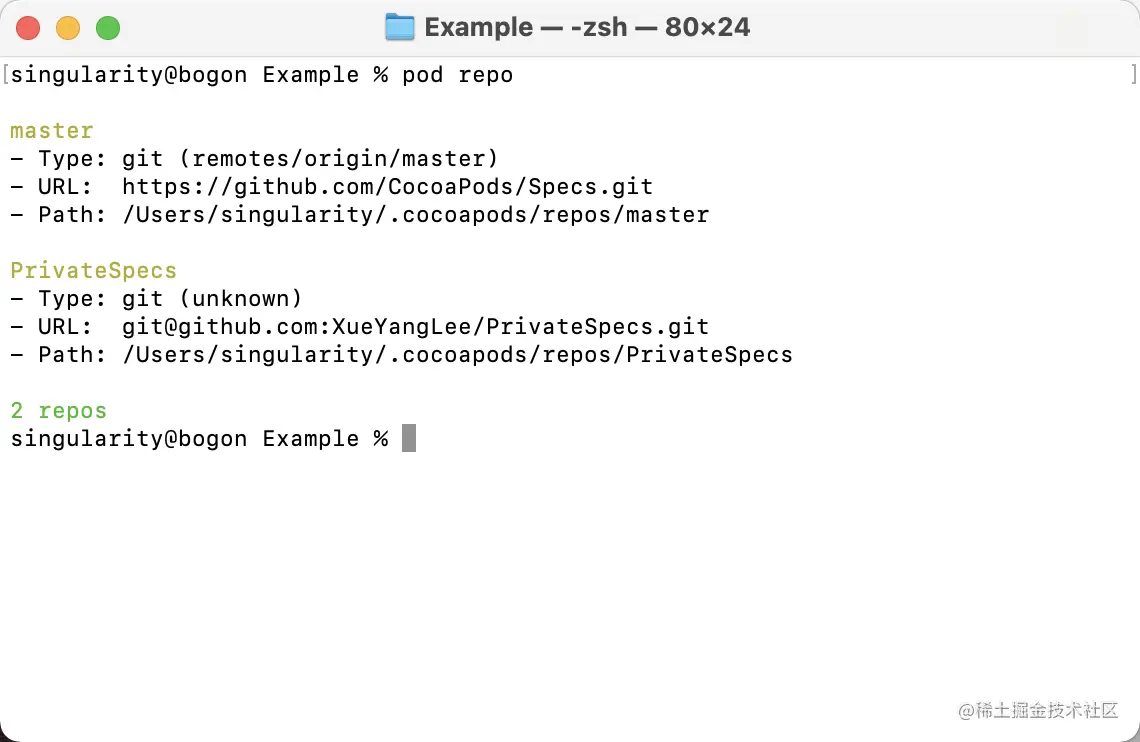Select the master repo heading
Screen dimensions: 1140x742
[x=51, y=130]
